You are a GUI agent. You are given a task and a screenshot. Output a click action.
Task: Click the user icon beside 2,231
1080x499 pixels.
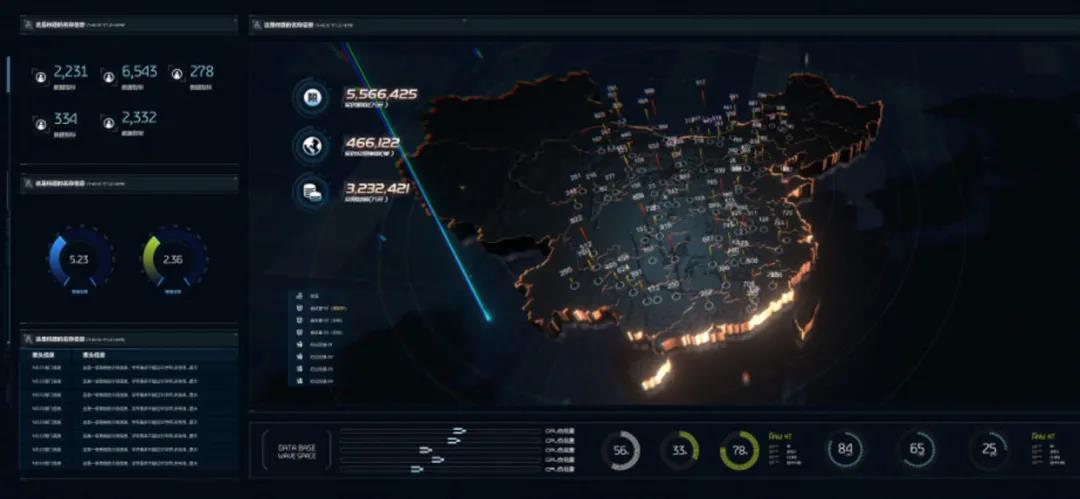41,76
